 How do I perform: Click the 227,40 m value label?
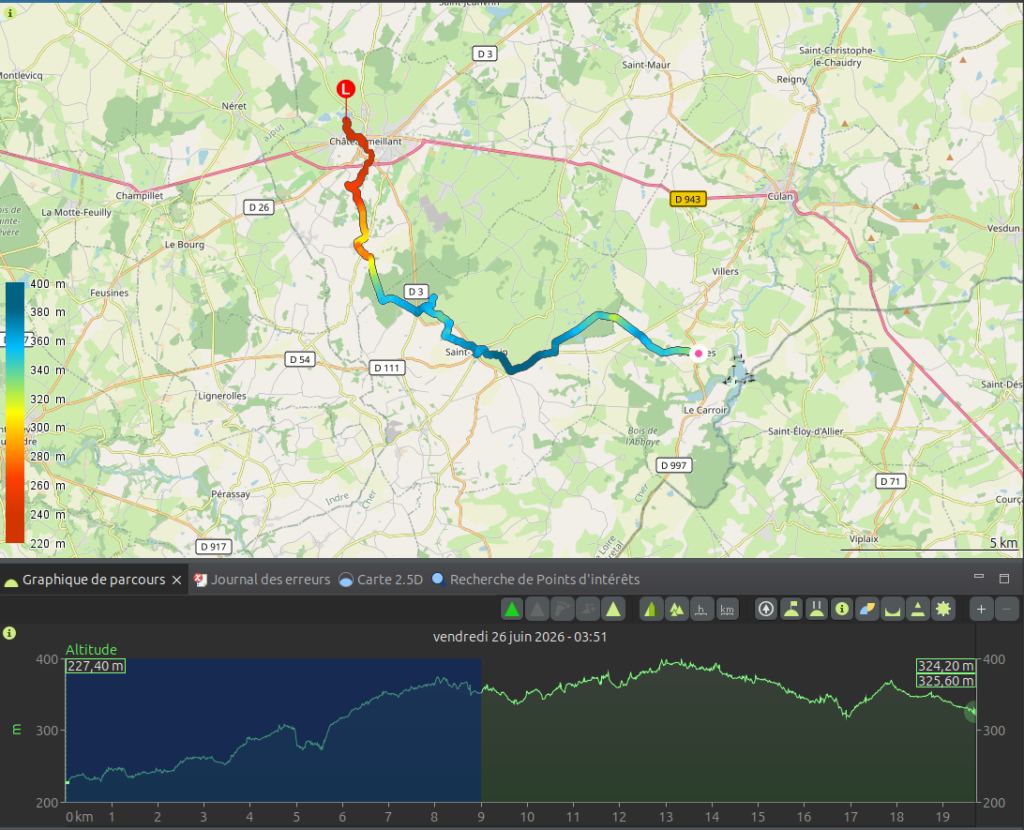tap(95, 666)
